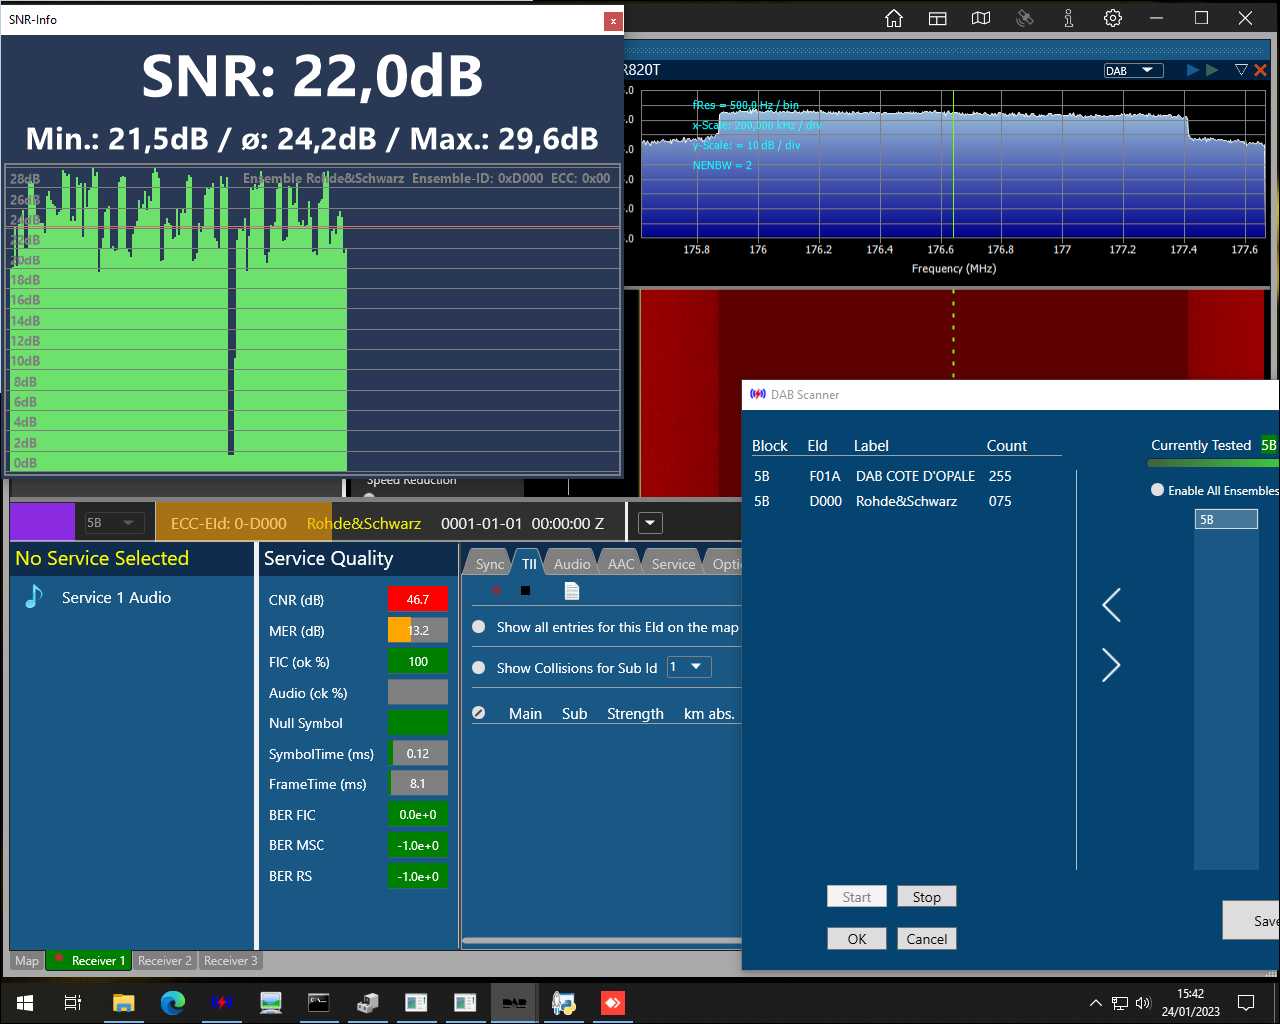Open the info icon in title bar
The height and width of the screenshot is (1024, 1280).
1068,18
